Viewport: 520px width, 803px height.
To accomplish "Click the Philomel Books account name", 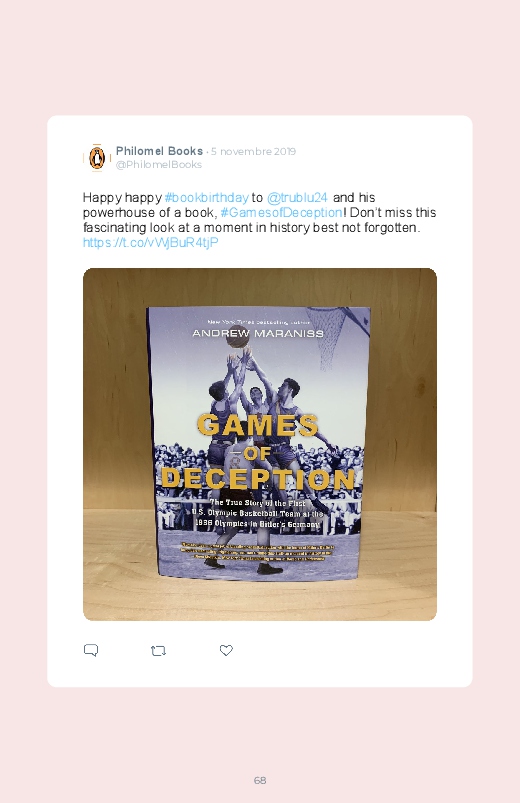I will click(x=159, y=151).
